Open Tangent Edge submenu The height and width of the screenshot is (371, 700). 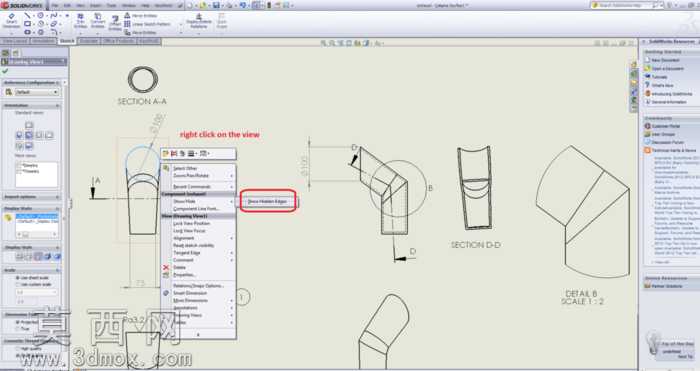click(x=198, y=253)
